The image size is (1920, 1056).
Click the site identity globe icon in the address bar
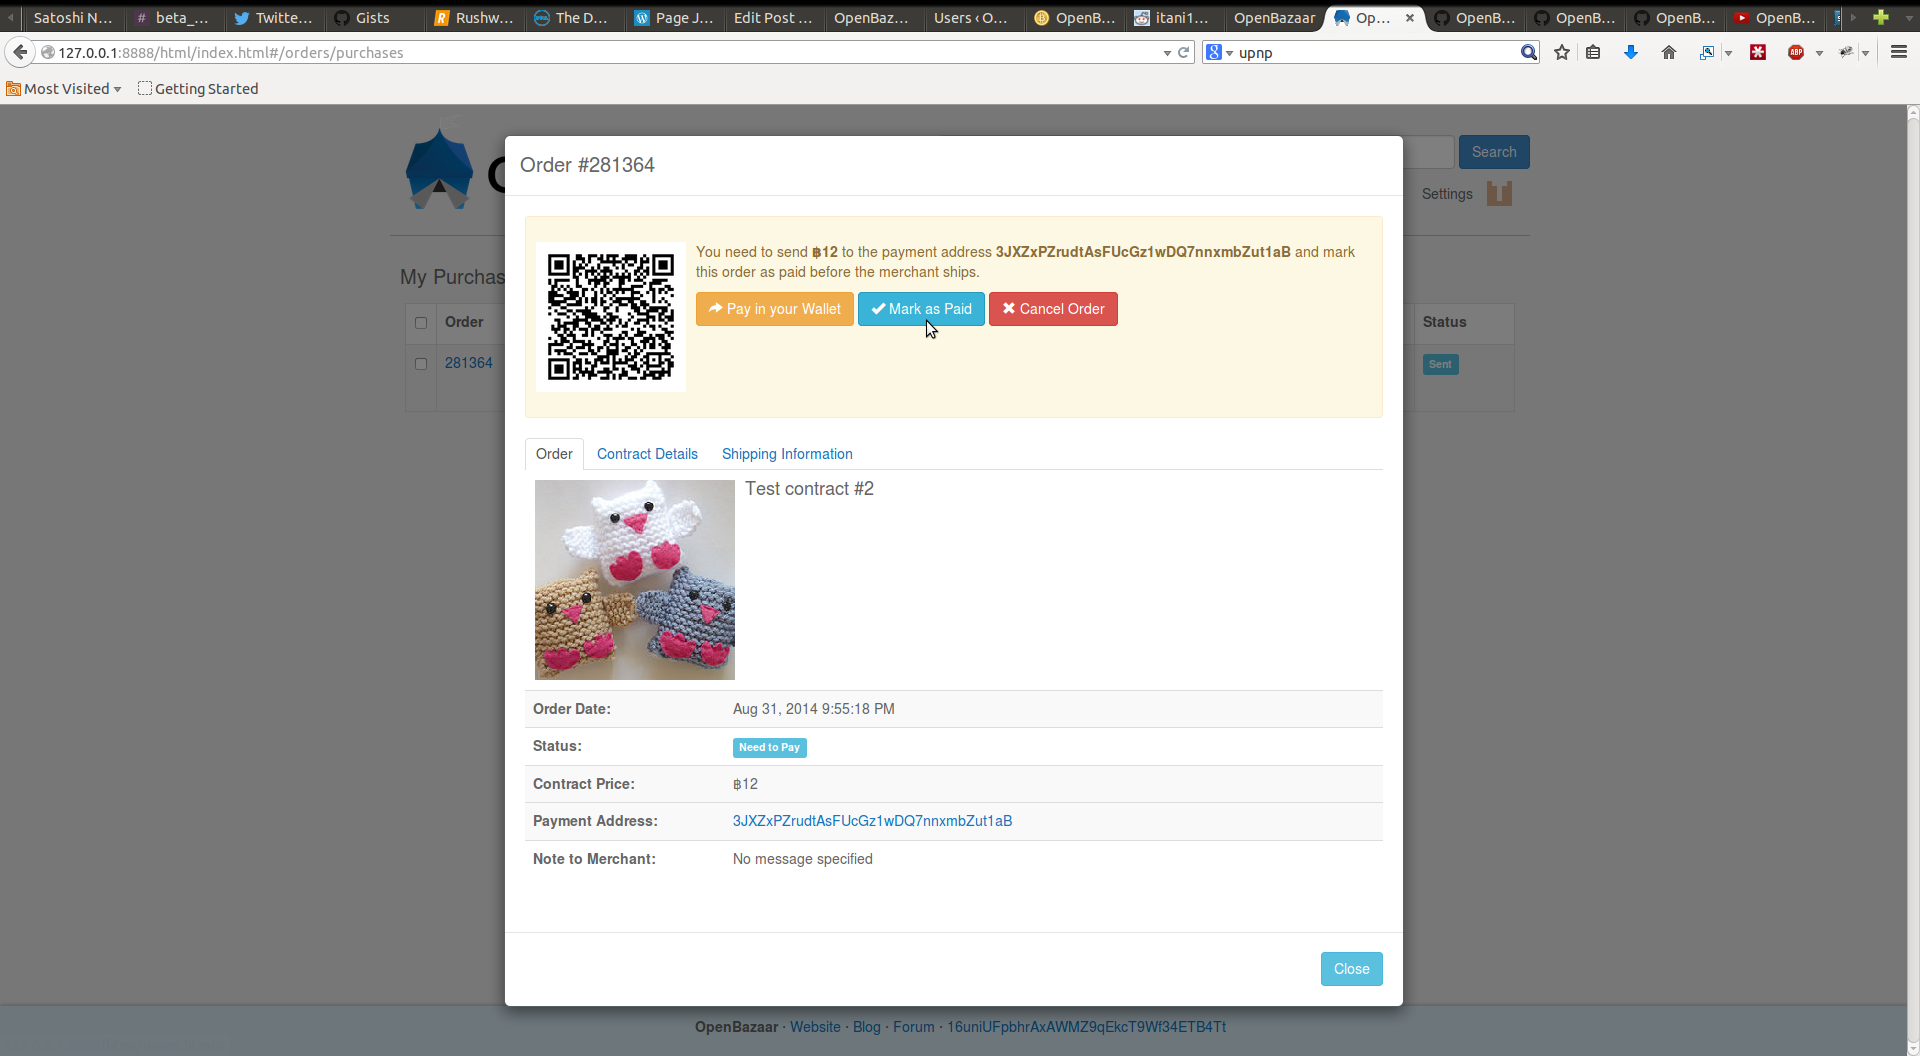47,52
